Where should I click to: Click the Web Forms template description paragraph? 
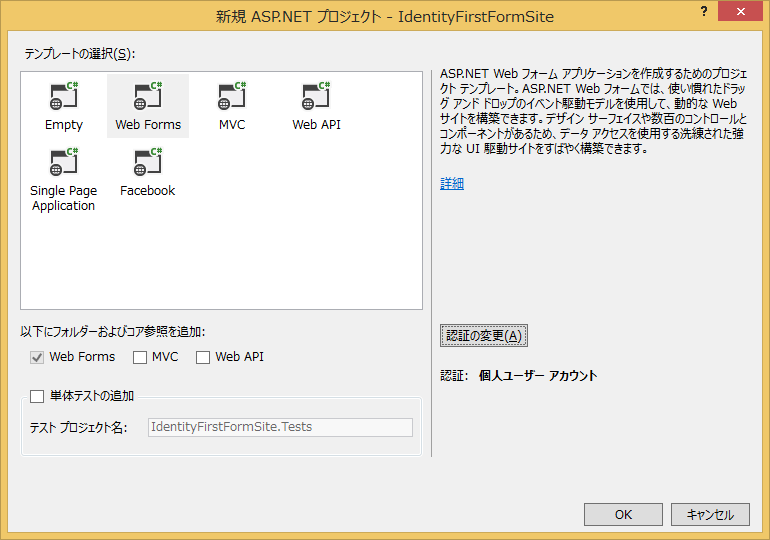(x=593, y=111)
